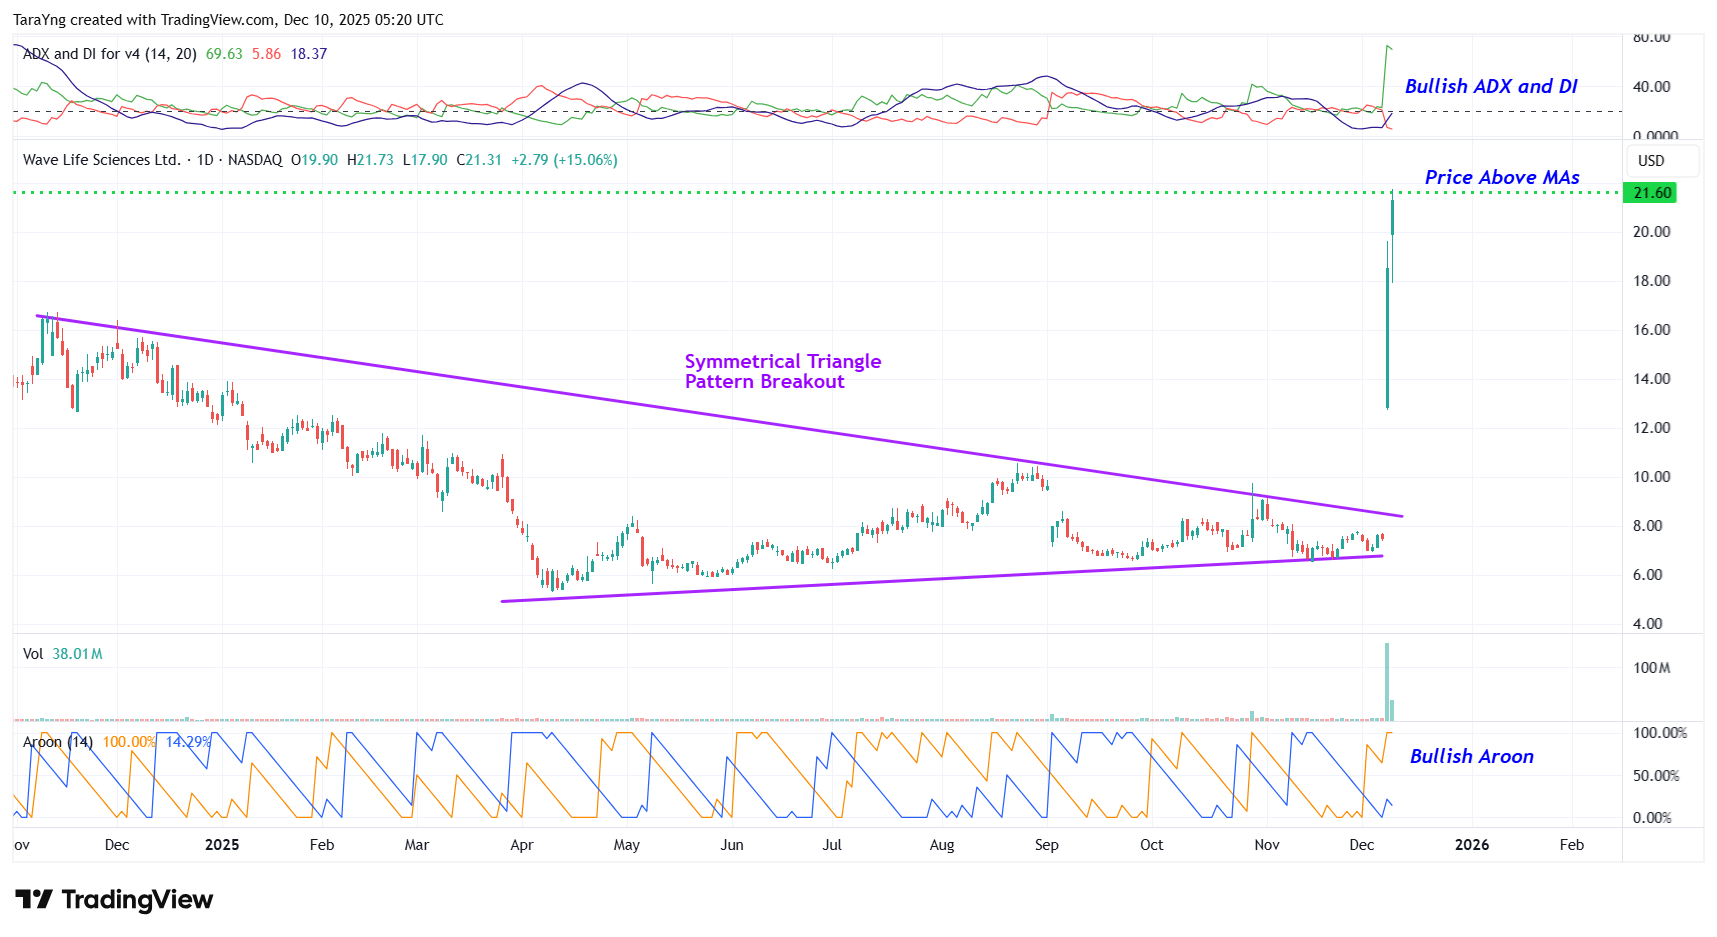The width and height of the screenshot is (1717, 937).
Task: Select the Price Above MAs annotation
Action: 1501,177
